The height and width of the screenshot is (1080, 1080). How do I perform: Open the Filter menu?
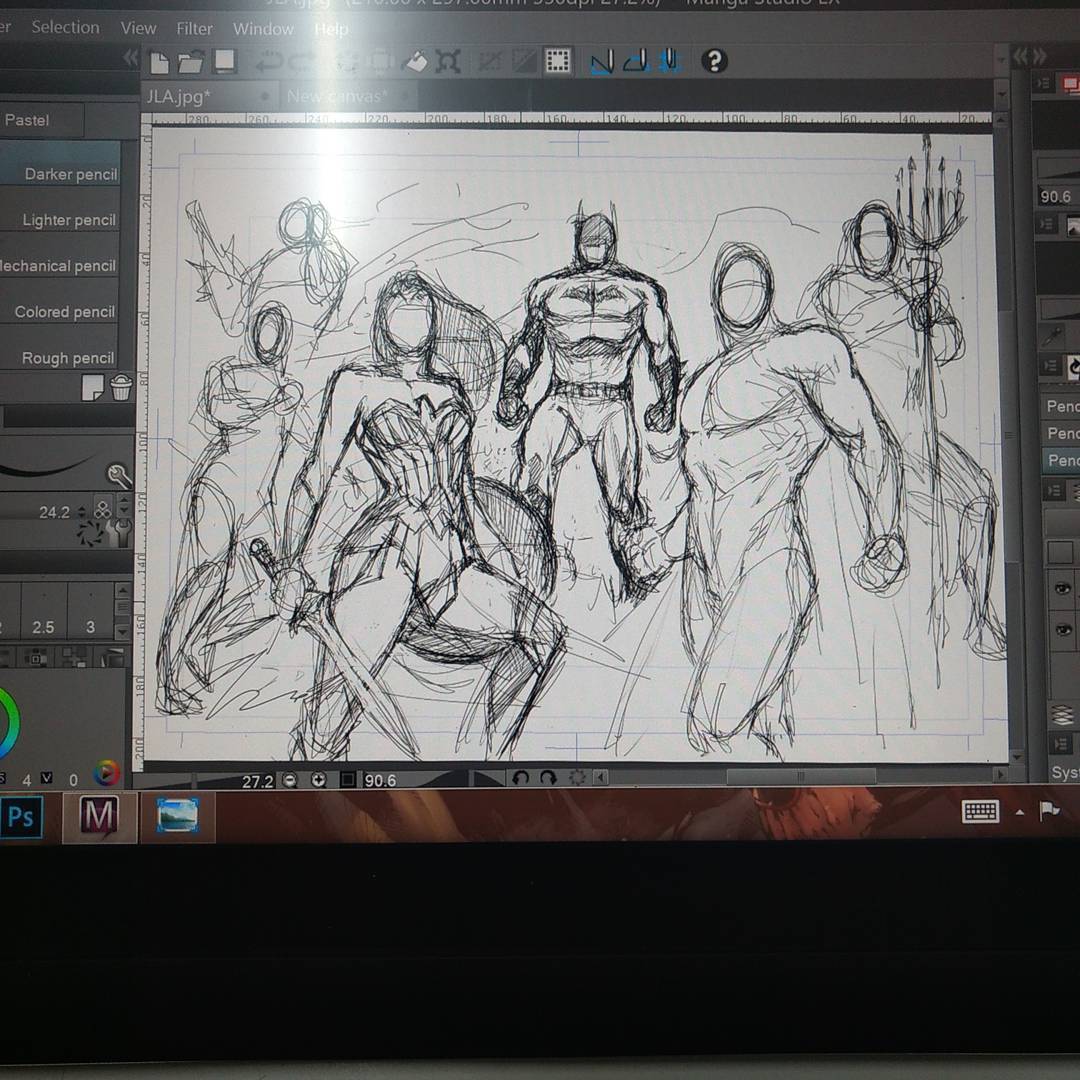194,28
